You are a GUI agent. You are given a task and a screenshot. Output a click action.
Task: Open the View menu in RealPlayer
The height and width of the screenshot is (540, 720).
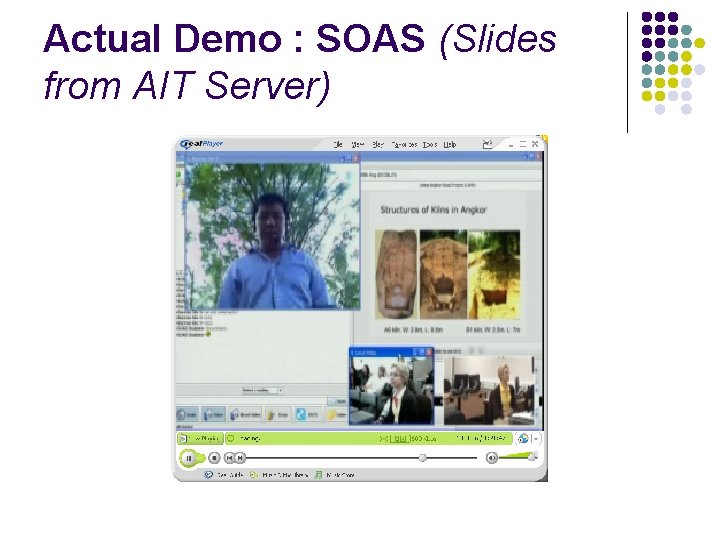coord(357,144)
